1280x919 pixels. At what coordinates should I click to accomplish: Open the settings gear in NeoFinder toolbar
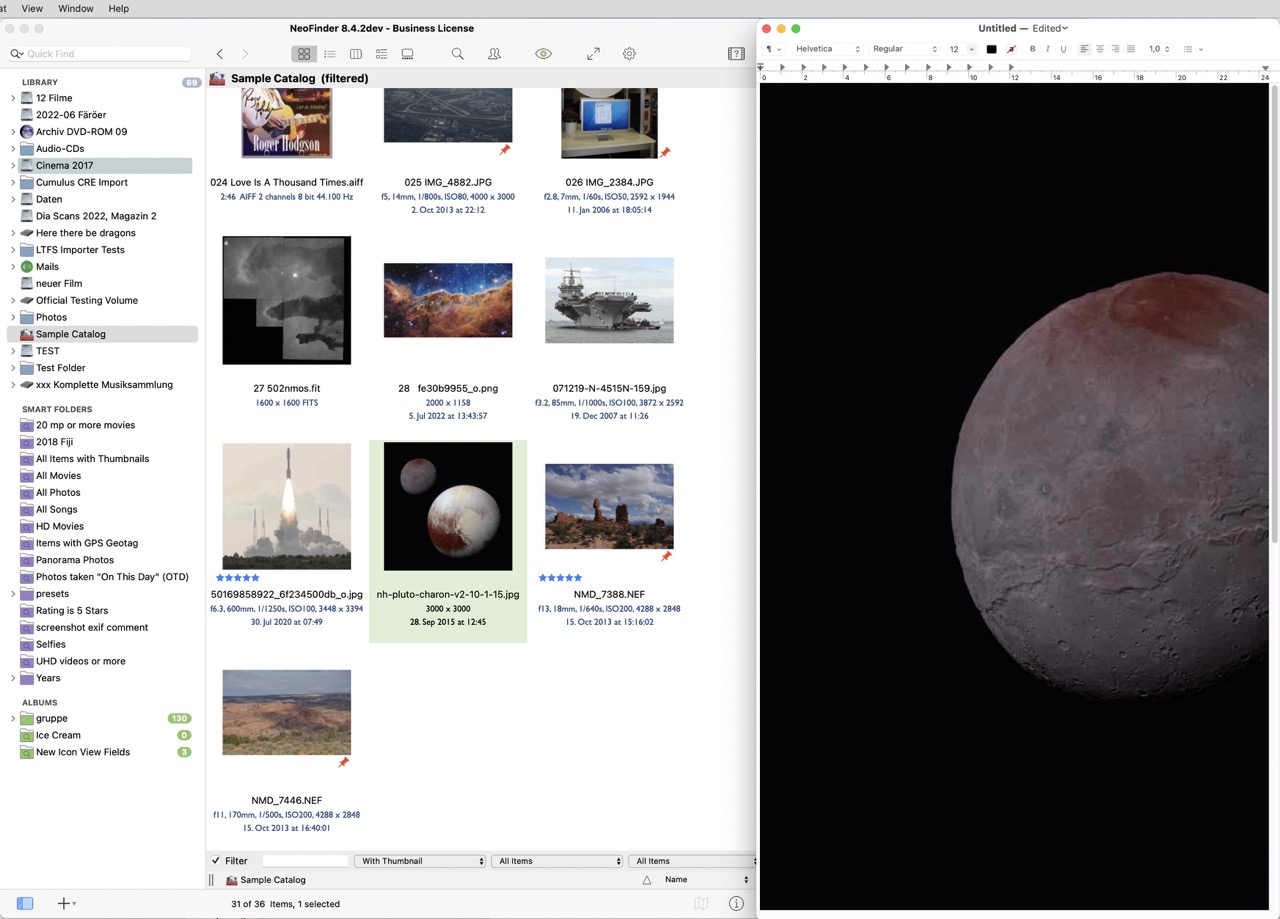tap(629, 54)
